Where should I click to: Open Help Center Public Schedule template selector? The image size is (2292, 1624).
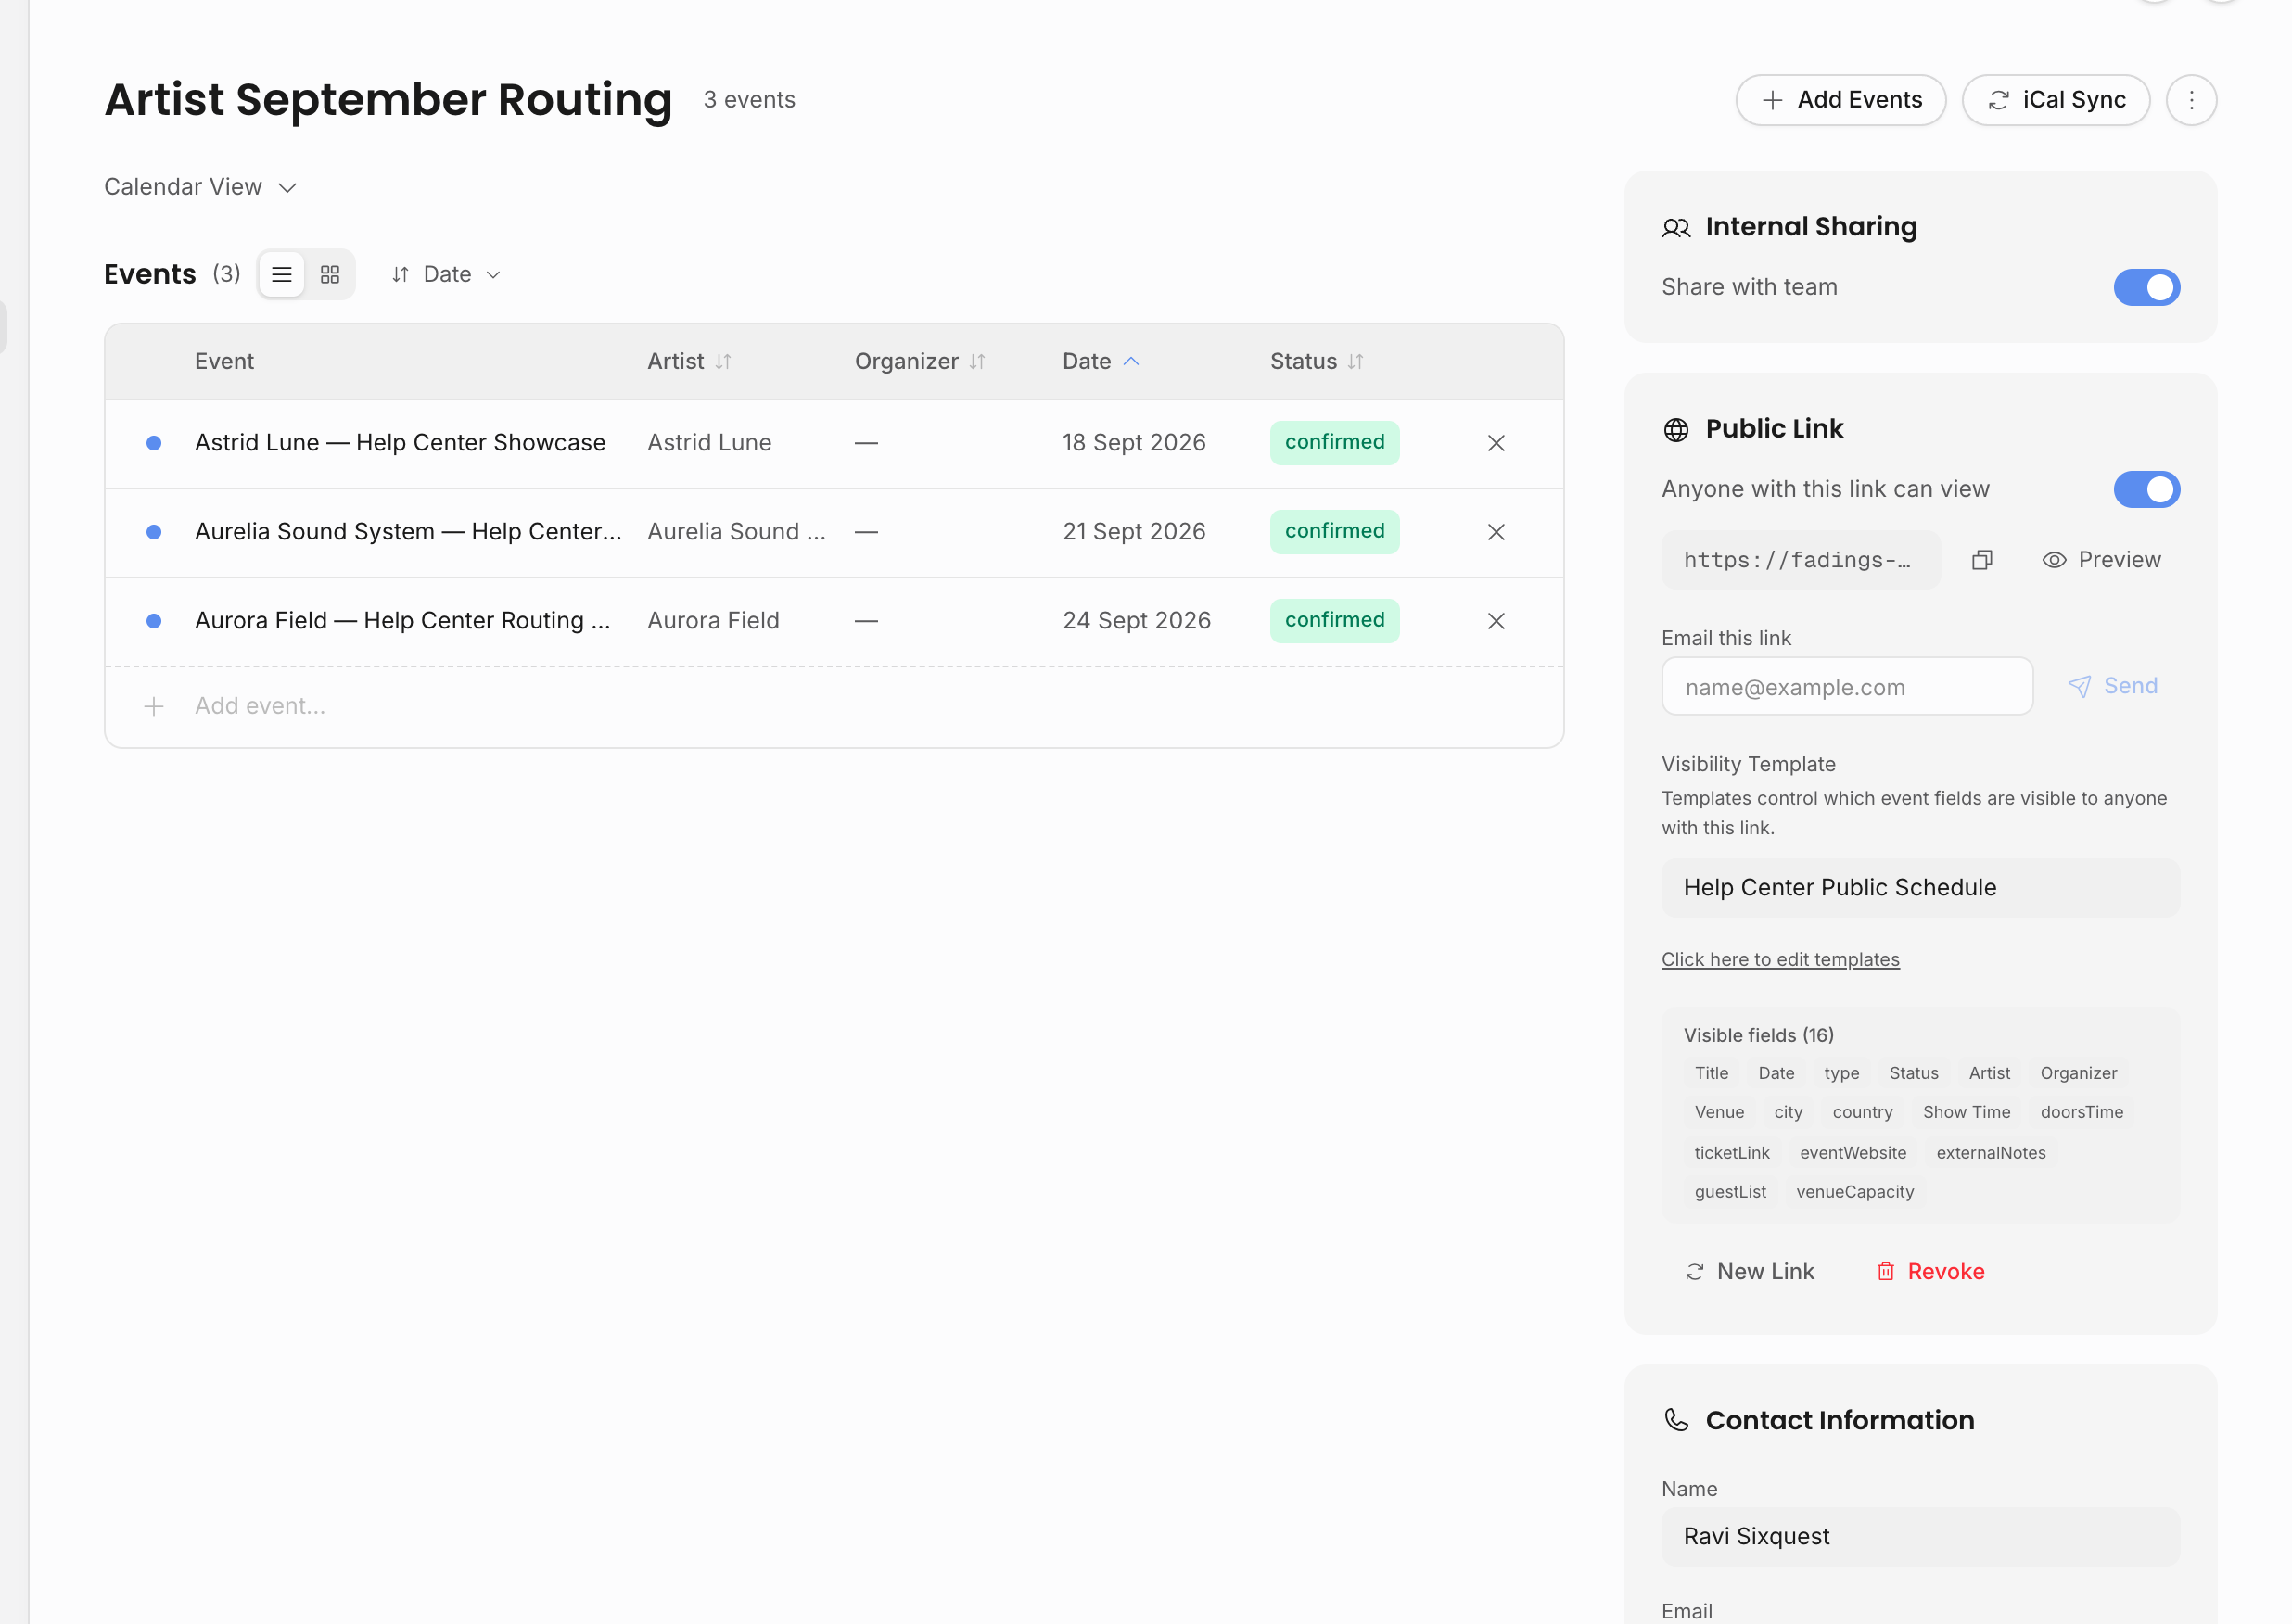coord(1920,888)
